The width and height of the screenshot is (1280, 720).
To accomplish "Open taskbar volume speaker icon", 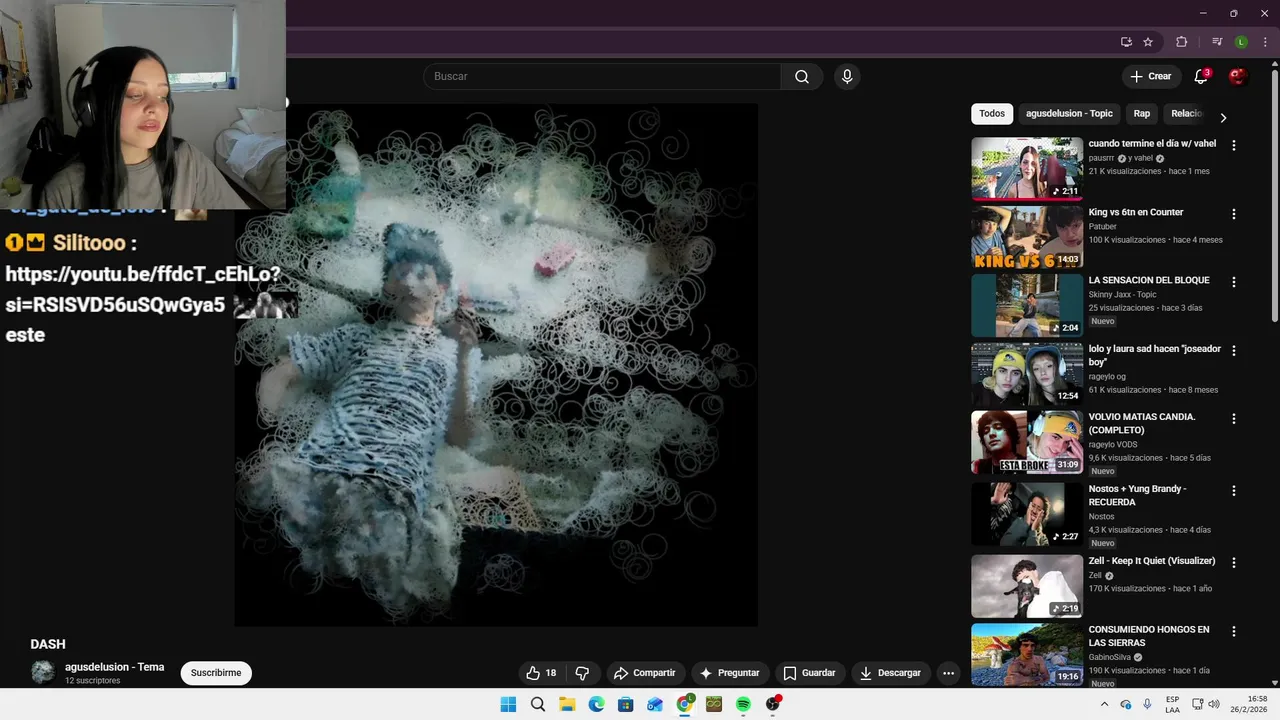I will coord(1213,704).
